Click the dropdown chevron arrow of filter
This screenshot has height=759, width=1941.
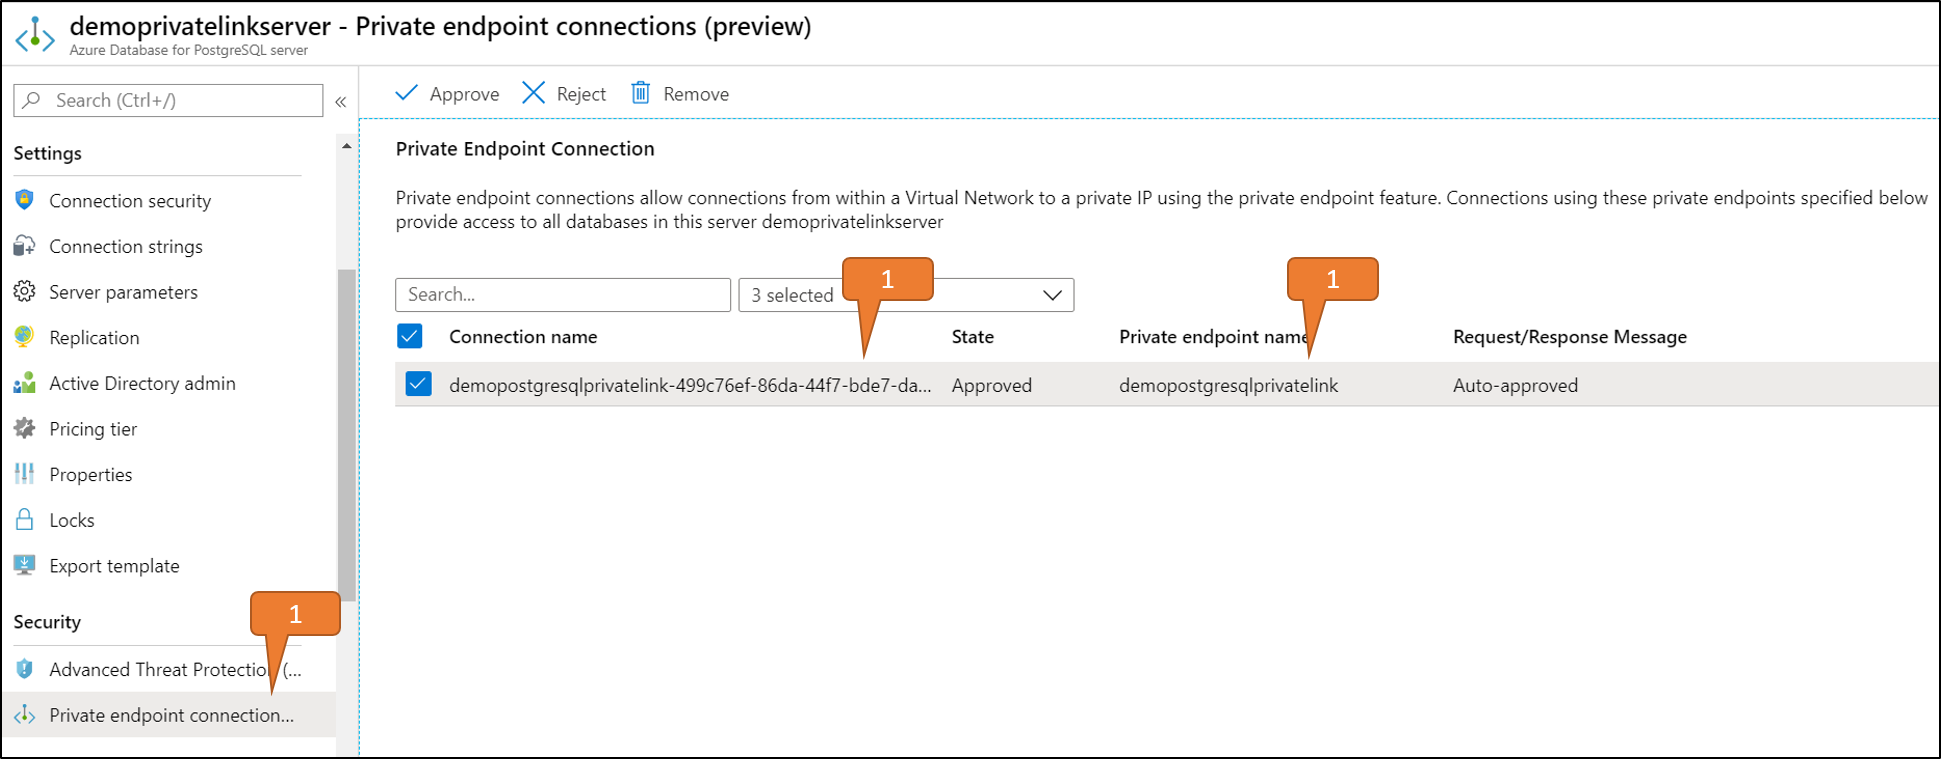1052,295
